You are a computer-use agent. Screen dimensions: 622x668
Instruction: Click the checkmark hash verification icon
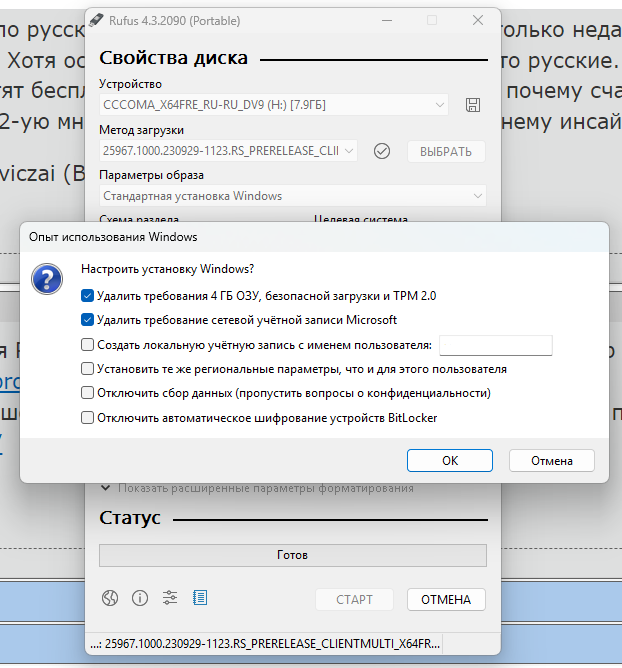(x=382, y=151)
